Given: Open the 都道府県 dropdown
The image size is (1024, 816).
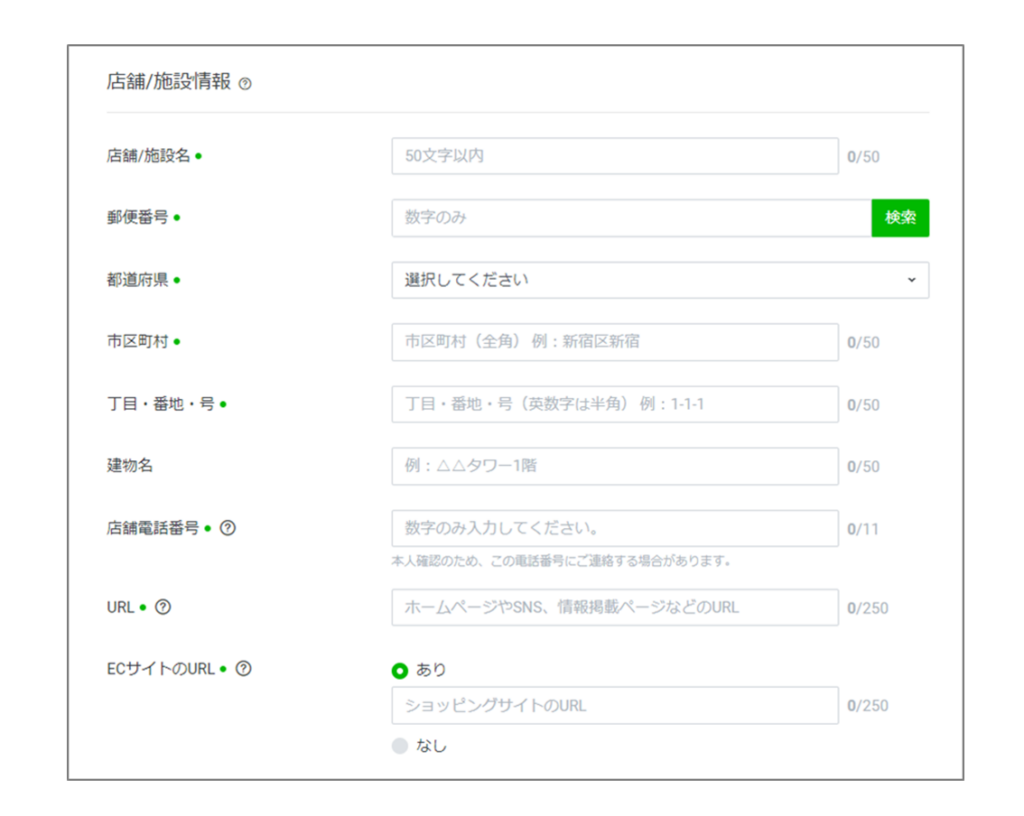Looking at the screenshot, I should tap(659, 280).
